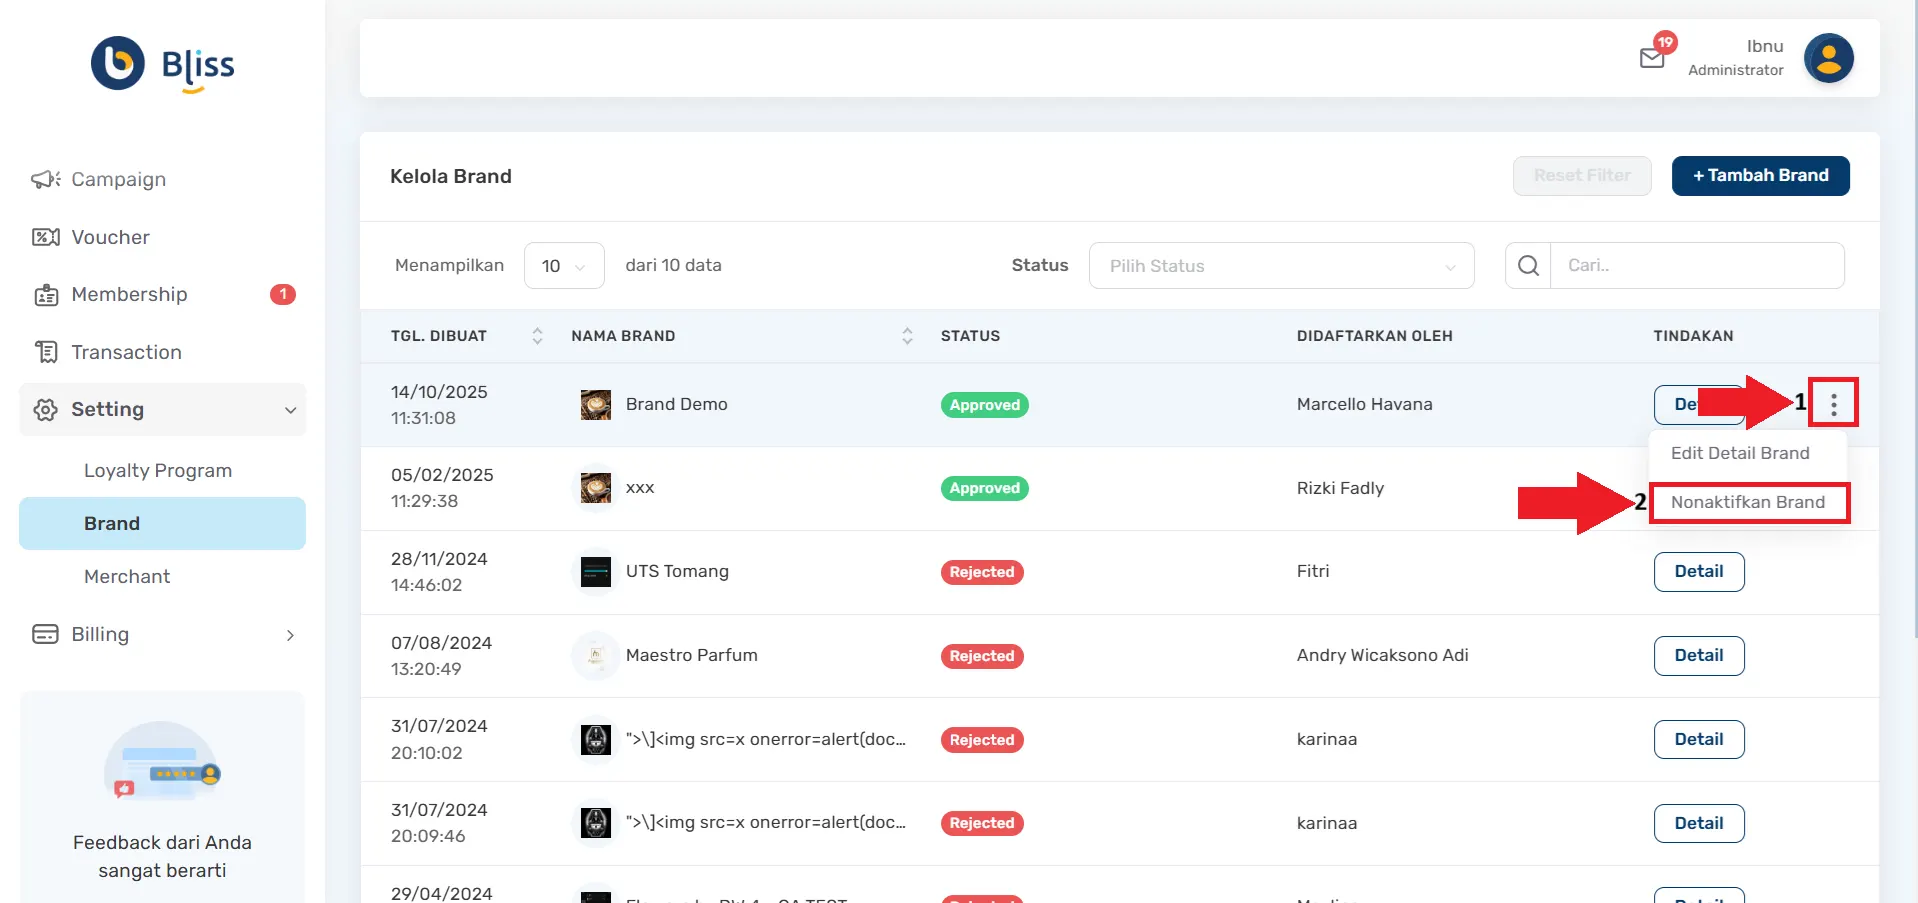Open the Membership sidebar item
Viewport: 1918px width, 903px height.
click(129, 295)
